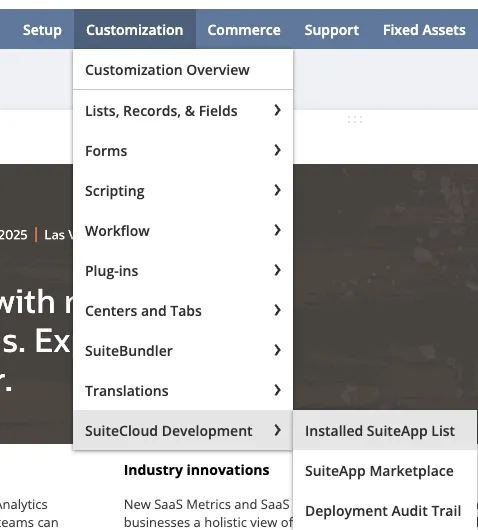Open SuiteApp Marketplace
The image size is (478, 530).
click(x=385, y=471)
